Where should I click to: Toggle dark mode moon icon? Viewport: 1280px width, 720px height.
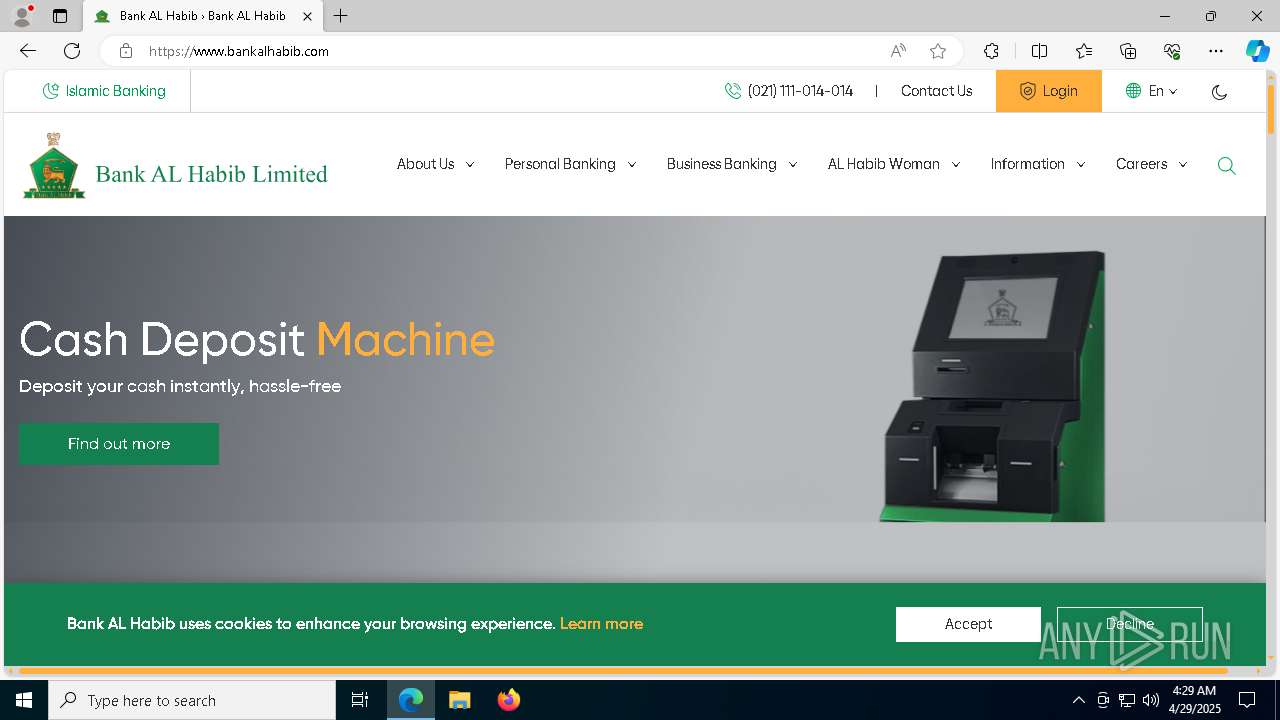pos(1219,92)
